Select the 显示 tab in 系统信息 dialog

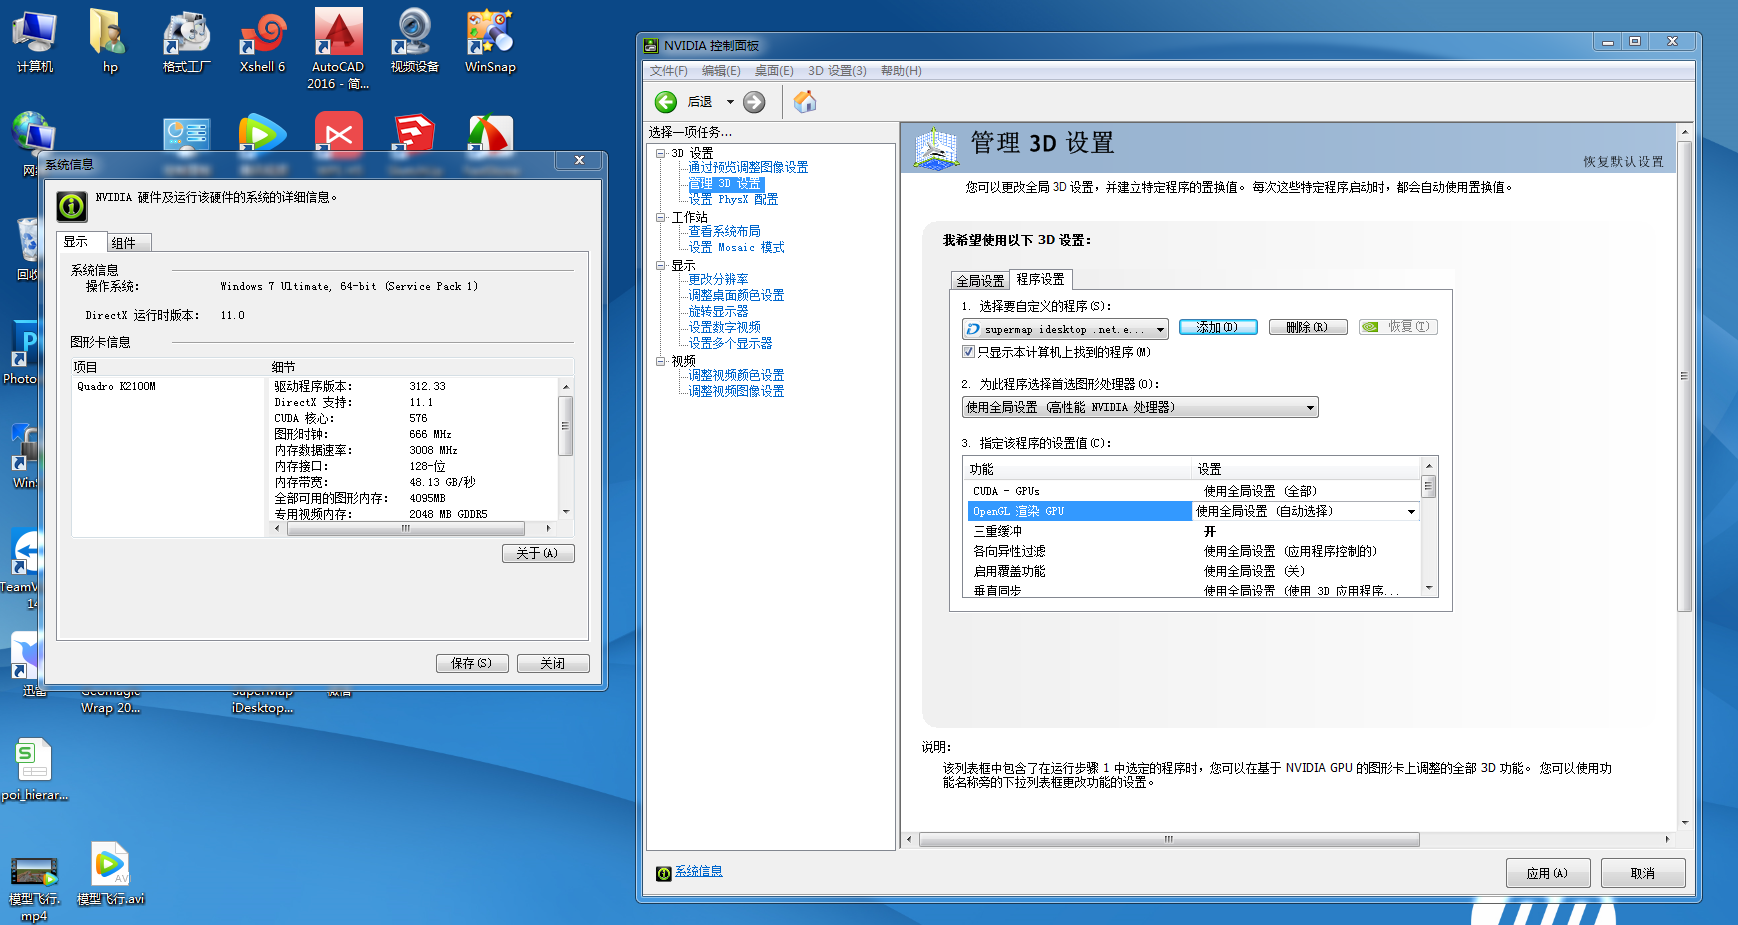[79, 242]
